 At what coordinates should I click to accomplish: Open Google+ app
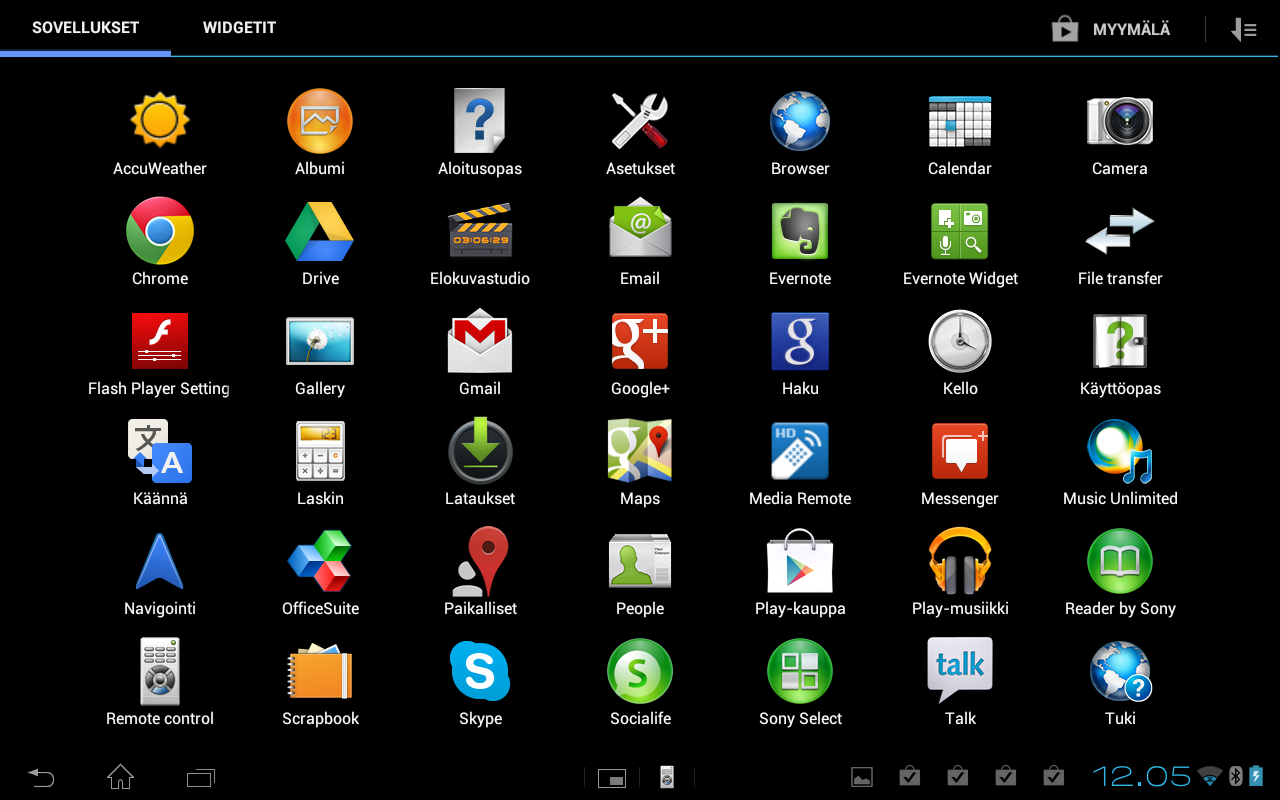click(640, 341)
